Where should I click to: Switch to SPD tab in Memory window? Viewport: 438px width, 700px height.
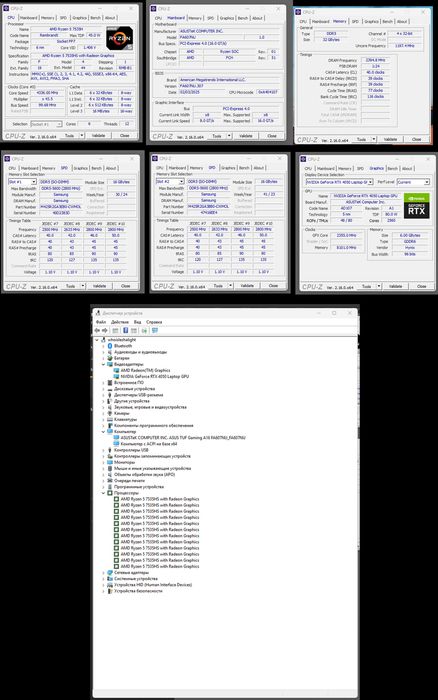point(355,21)
